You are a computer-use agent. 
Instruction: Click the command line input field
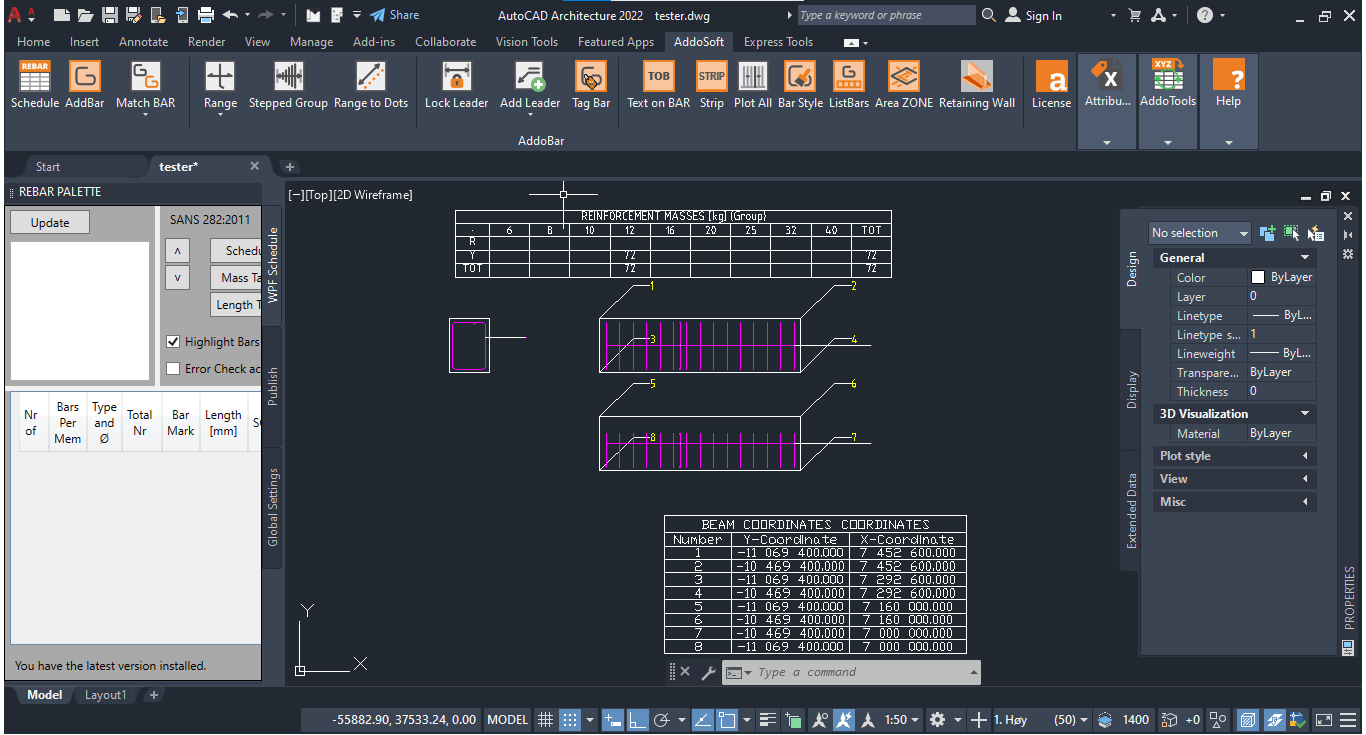click(x=850, y=672)
